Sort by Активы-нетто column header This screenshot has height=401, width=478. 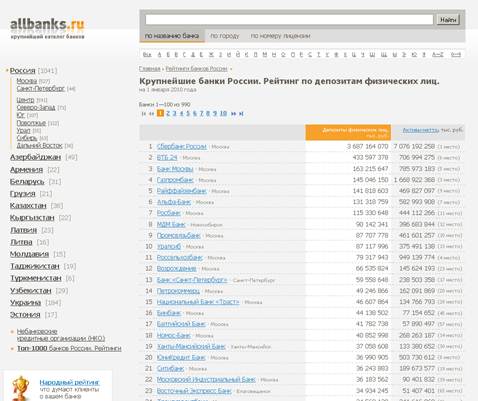pos(421,130)
